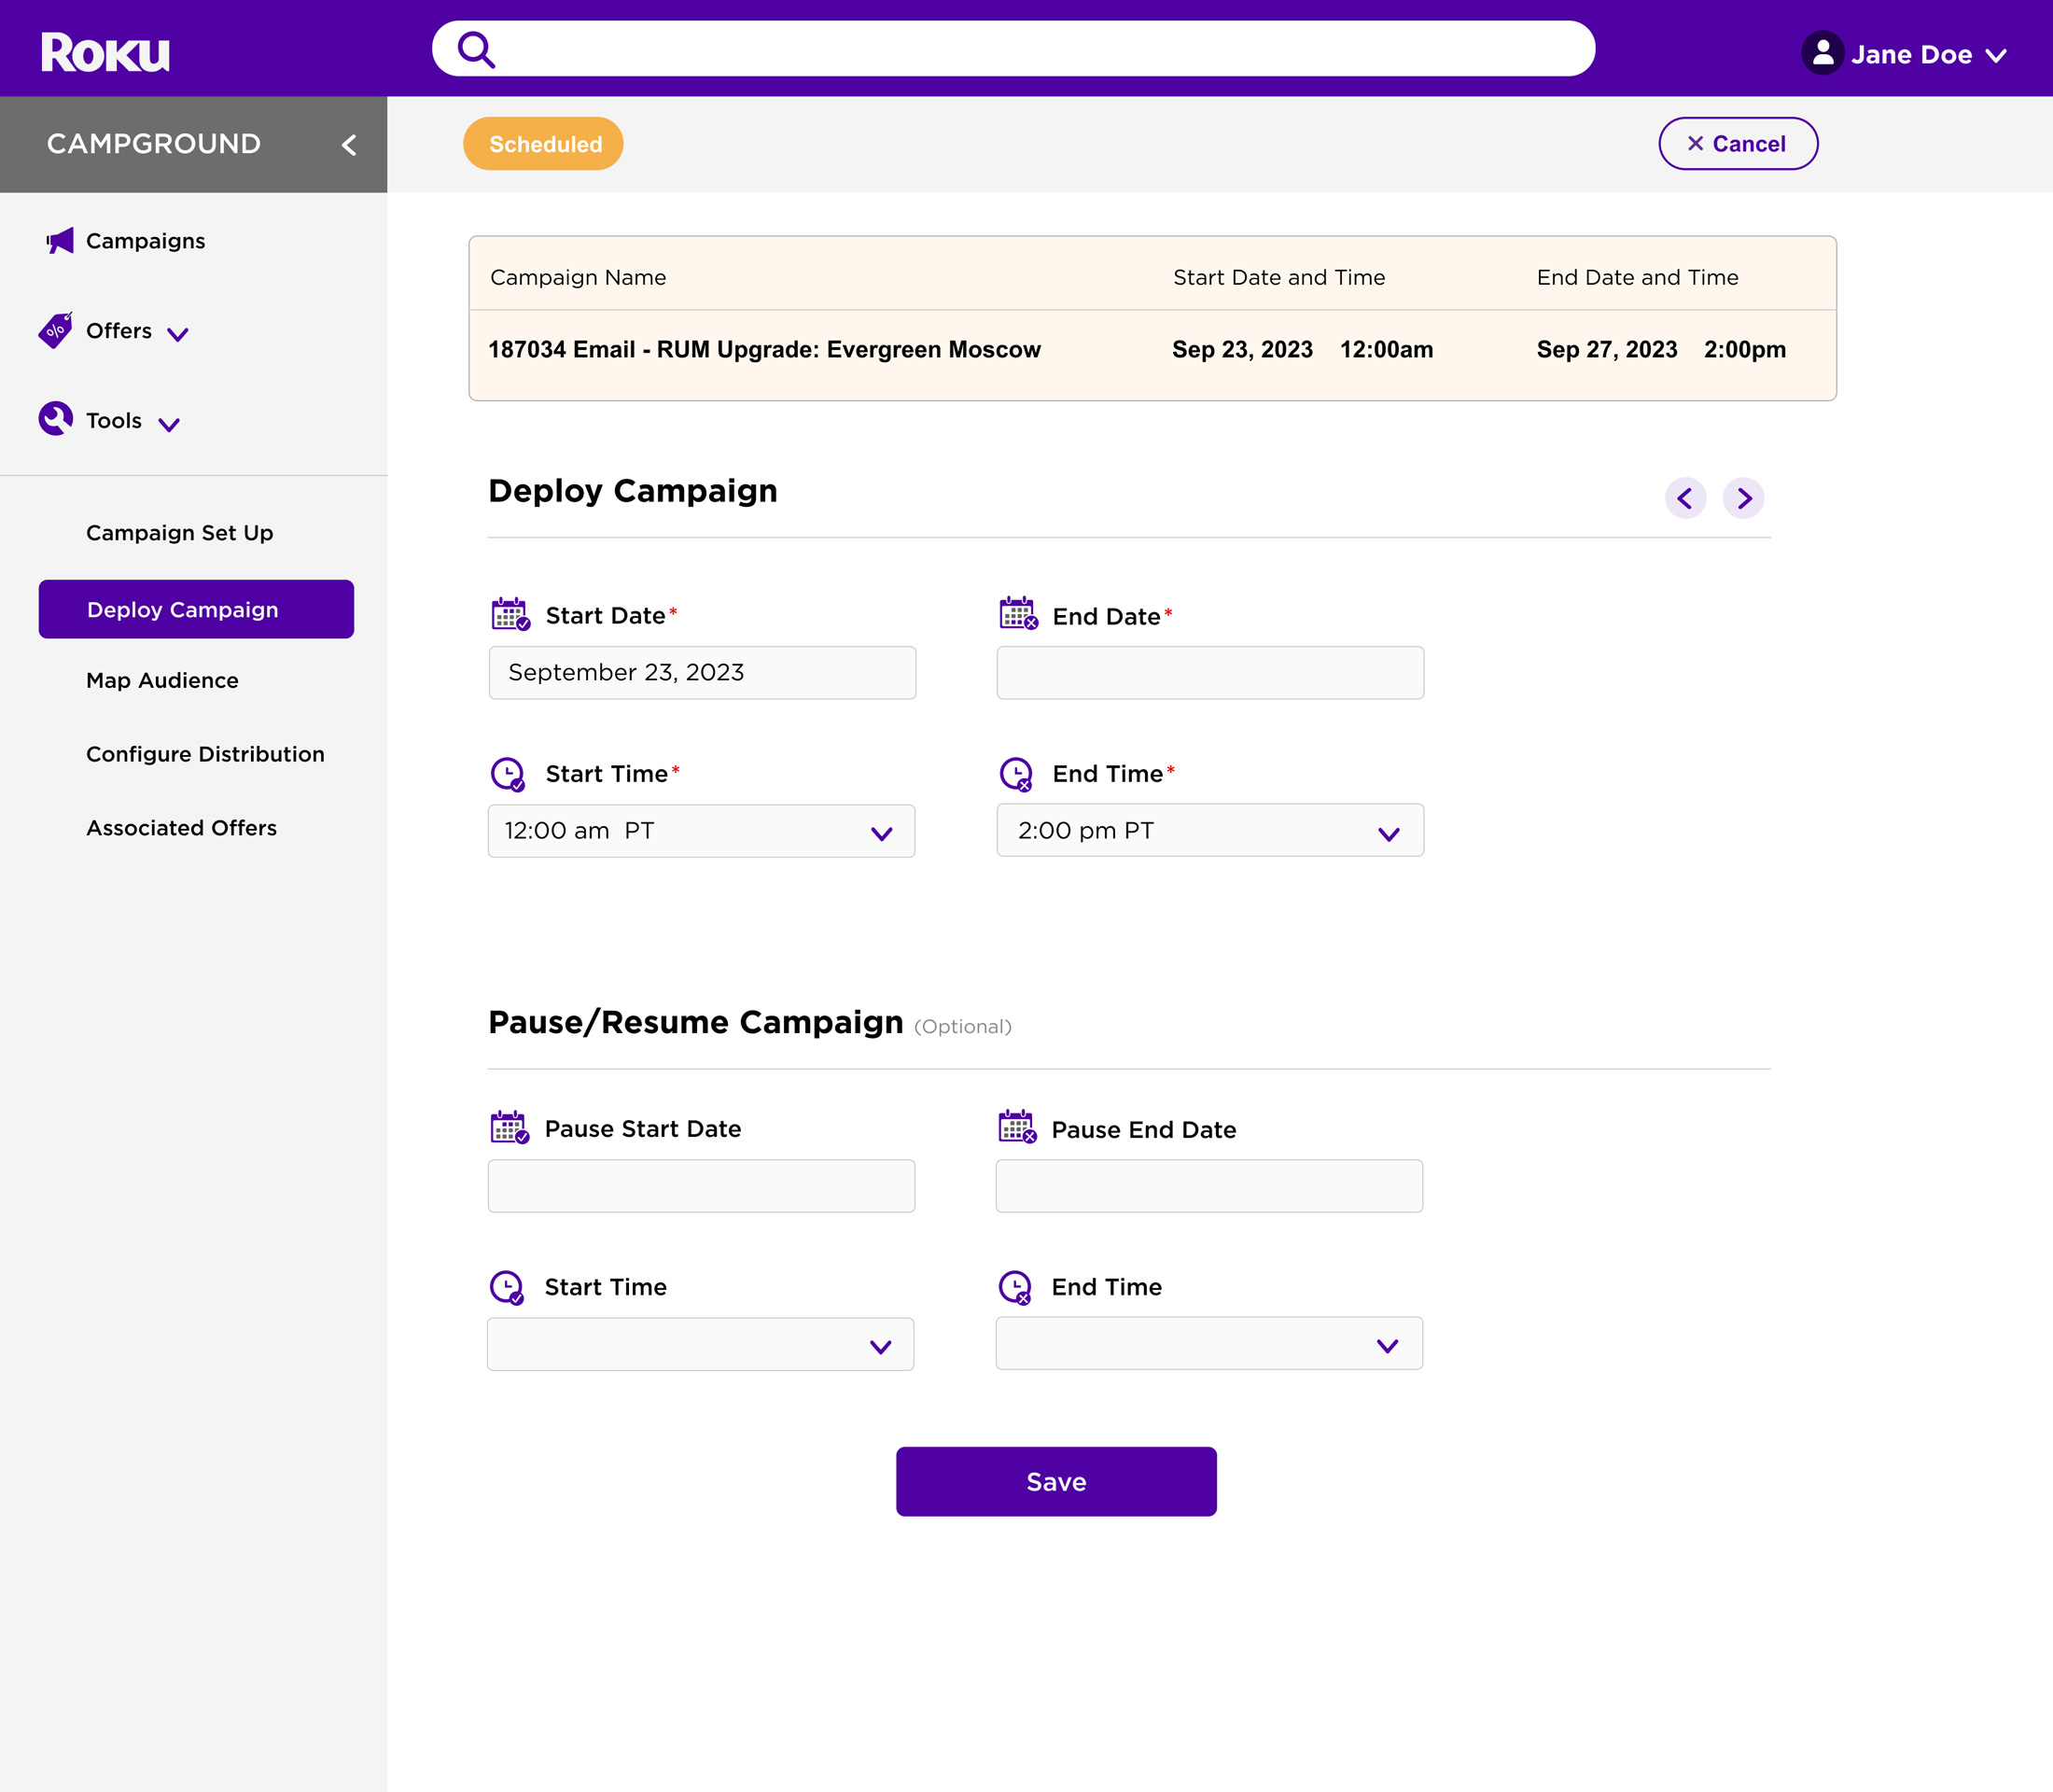Click the Start Date calendar icon
2053x1792 pixels.
tap(510, 614)
